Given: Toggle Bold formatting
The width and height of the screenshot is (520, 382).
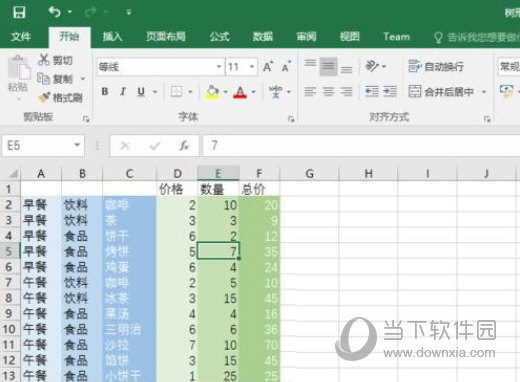Looking at the screenshot, I should click(x=105, y=91).
